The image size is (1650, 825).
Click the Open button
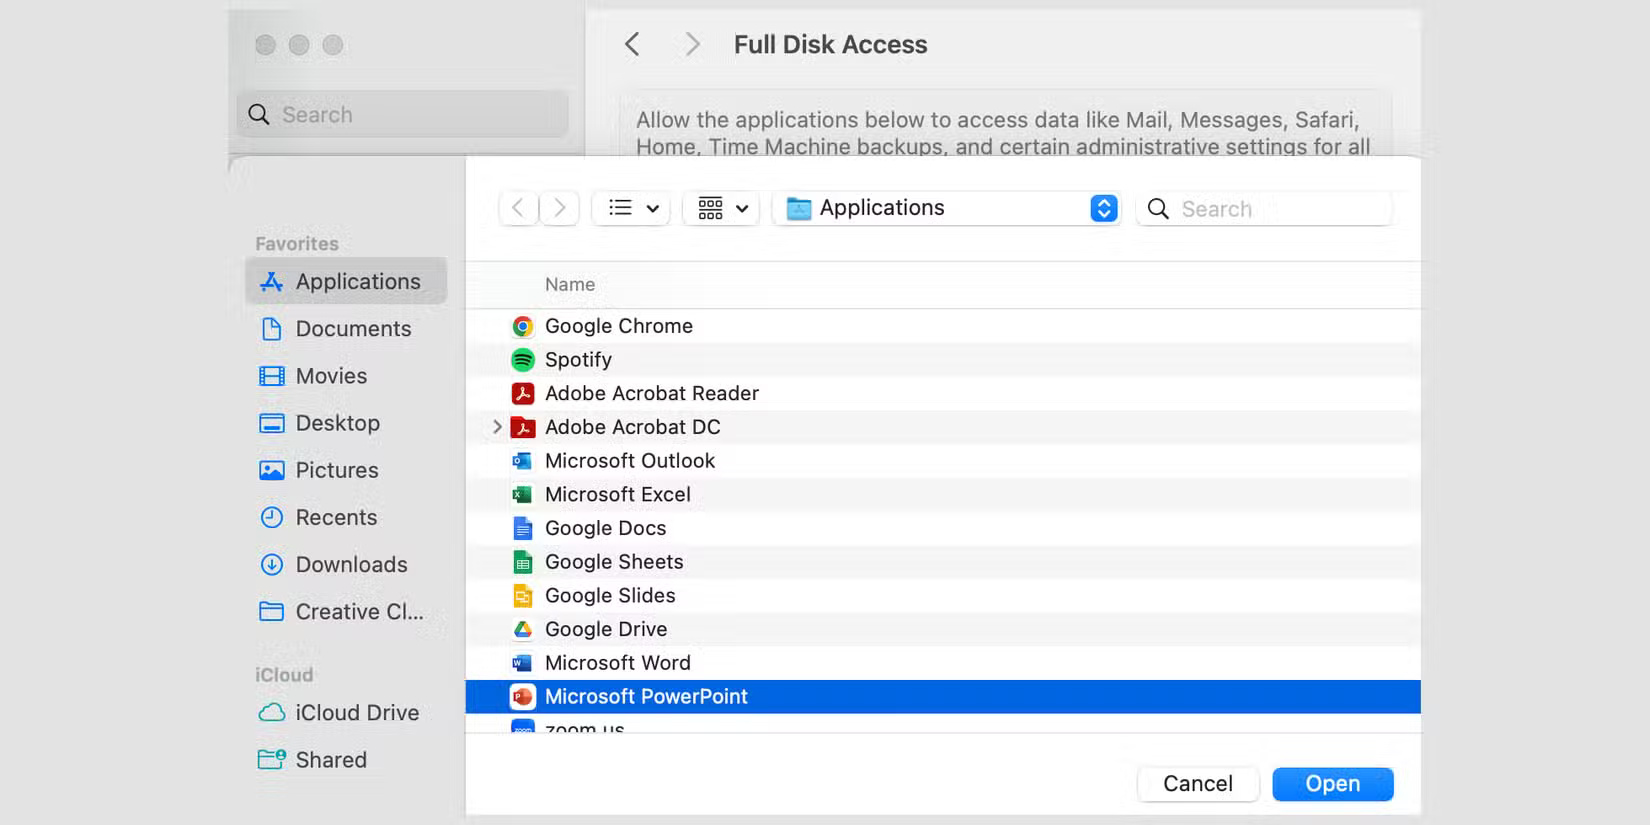pos(1332,784)
